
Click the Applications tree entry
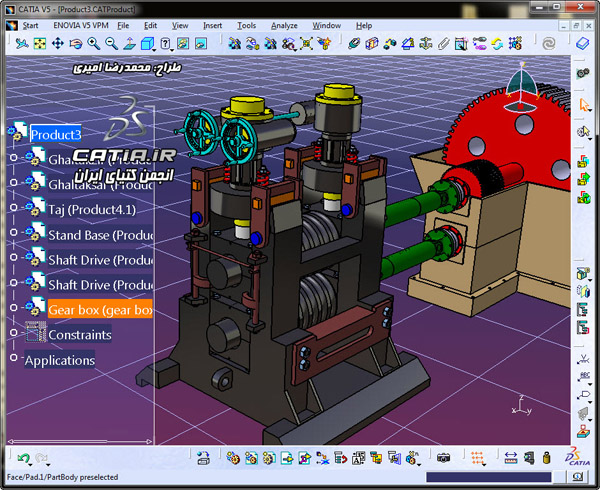(x=60, y=360)
